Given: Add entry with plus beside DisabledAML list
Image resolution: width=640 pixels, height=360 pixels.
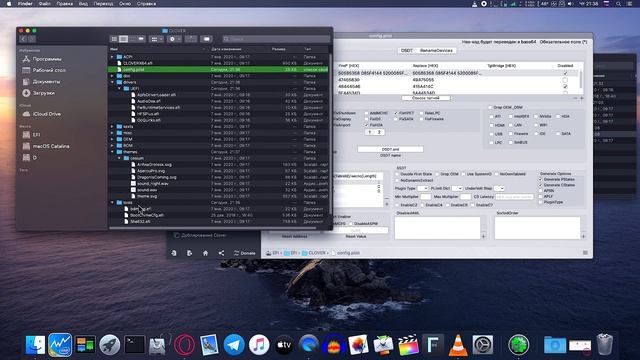Looking at the screenshot, I should tap(483, 236).
